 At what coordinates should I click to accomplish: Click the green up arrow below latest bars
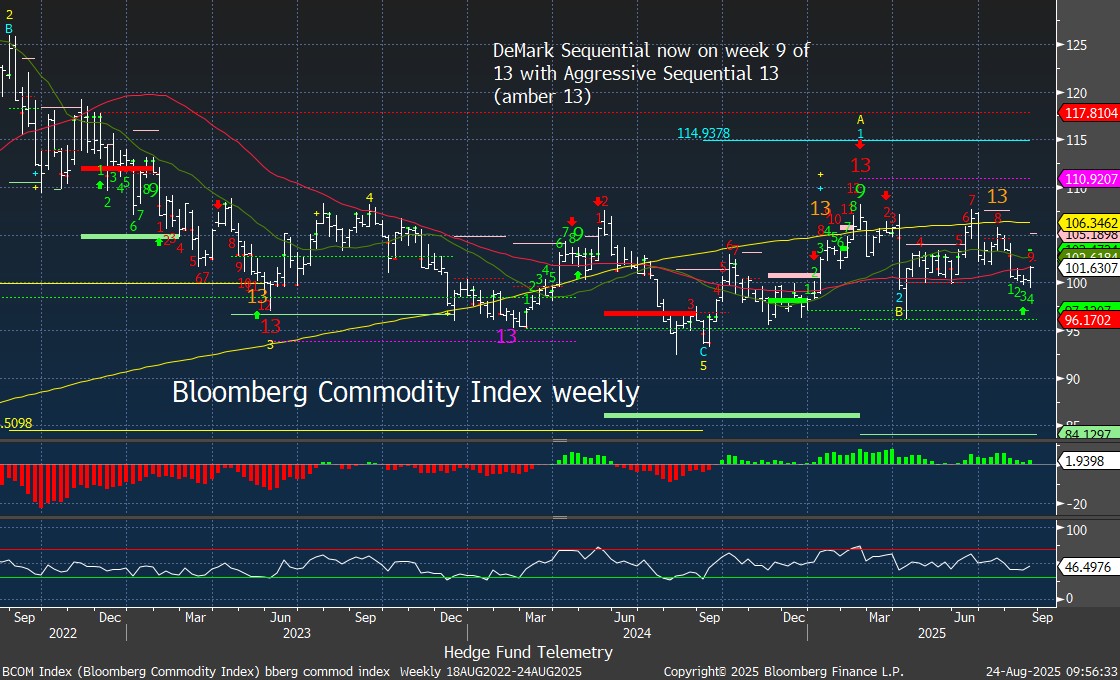tap(1023, 312)
